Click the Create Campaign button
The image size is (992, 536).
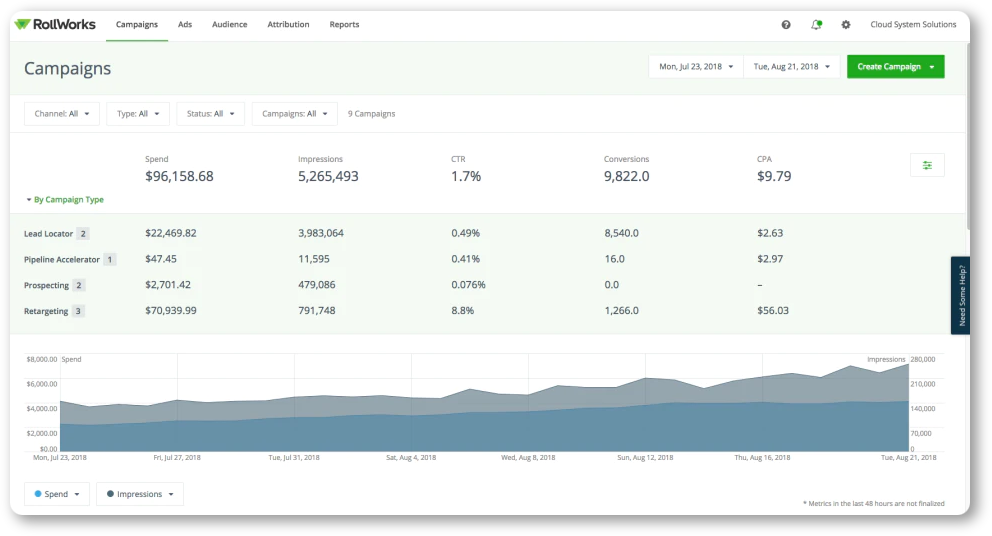[x=895, y=66]
